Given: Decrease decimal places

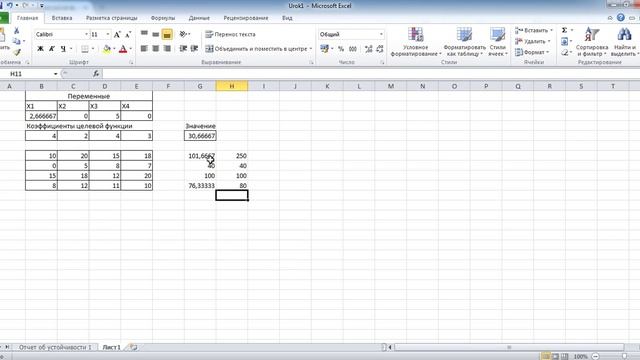Looking at the screenshot, I should 380,49.
